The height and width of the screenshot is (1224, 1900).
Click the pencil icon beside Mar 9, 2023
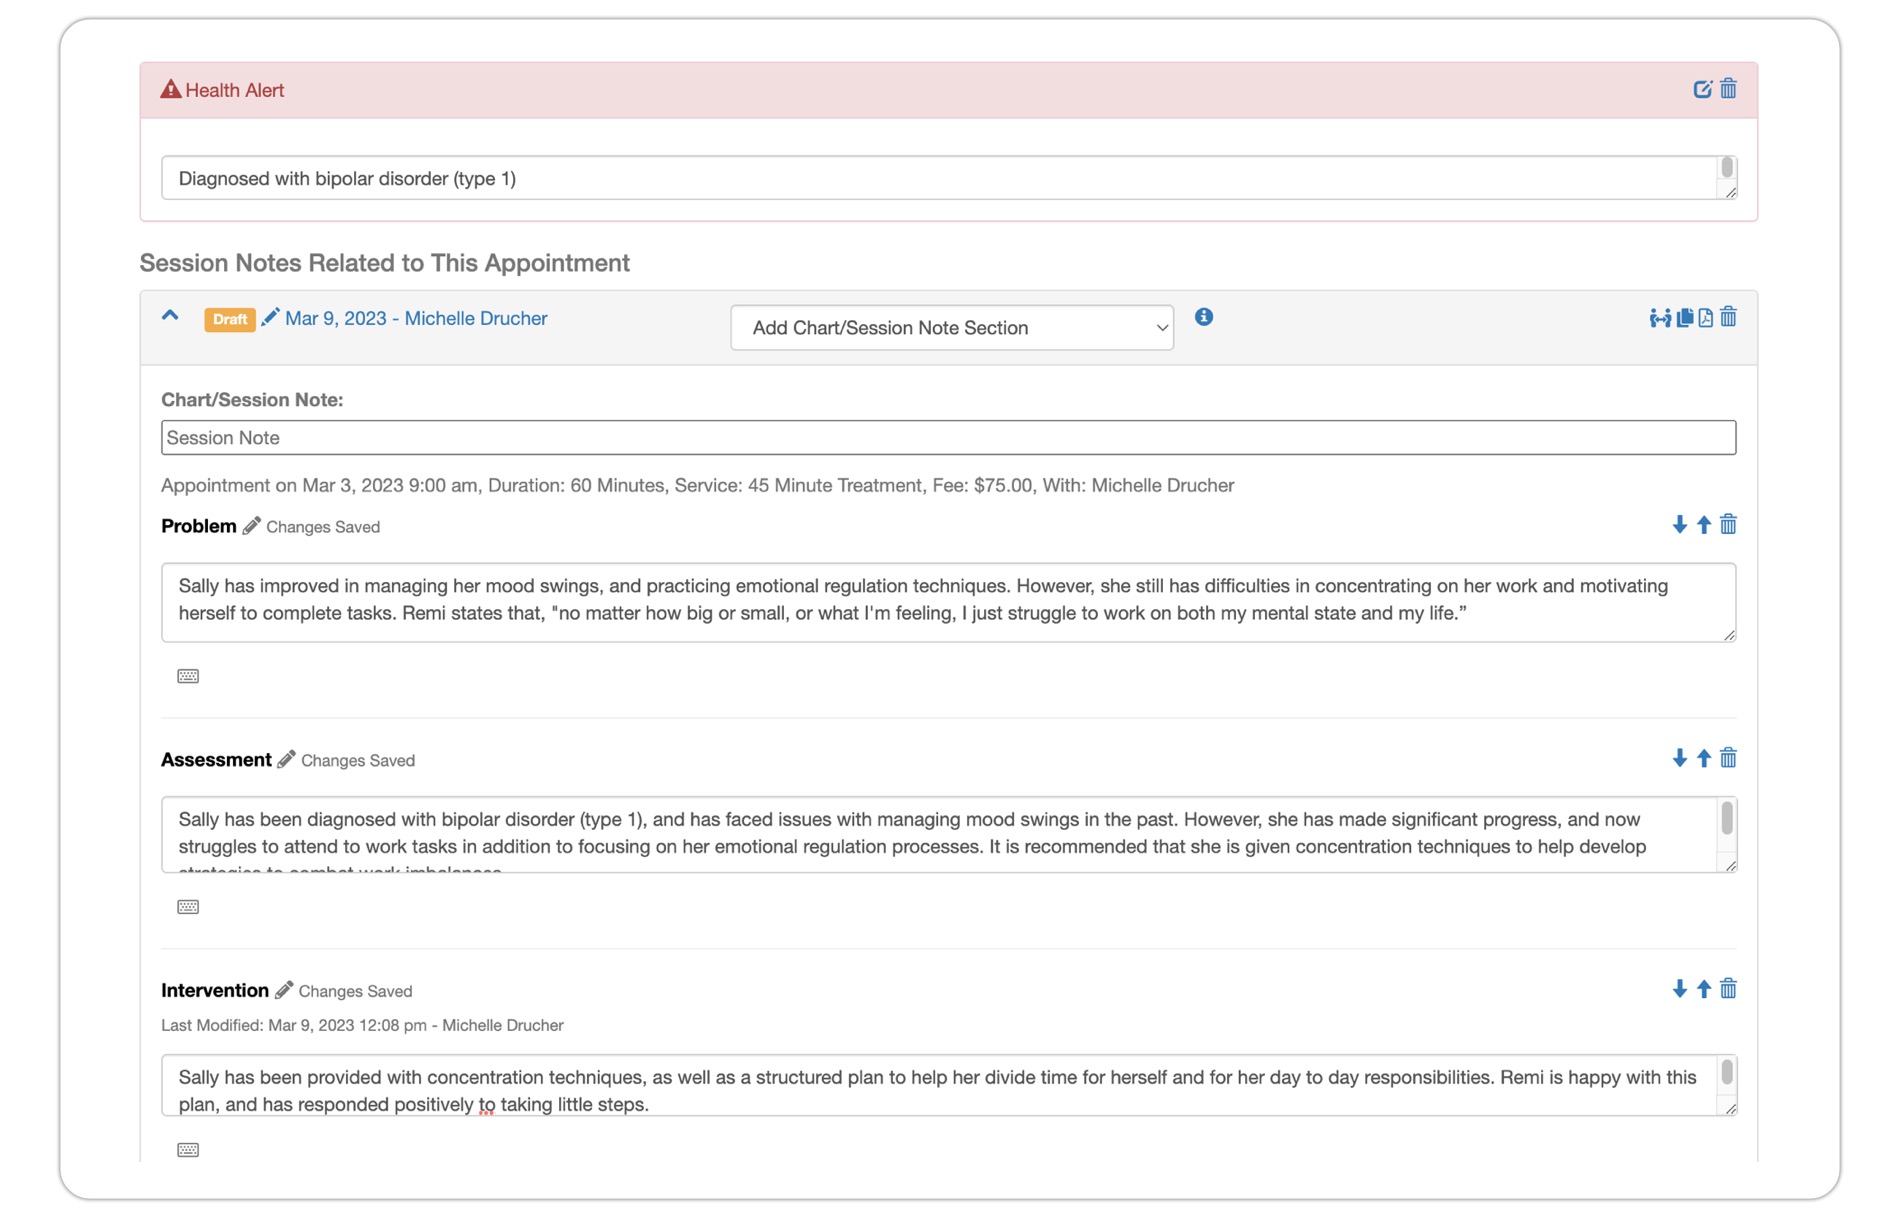point(270,318)
